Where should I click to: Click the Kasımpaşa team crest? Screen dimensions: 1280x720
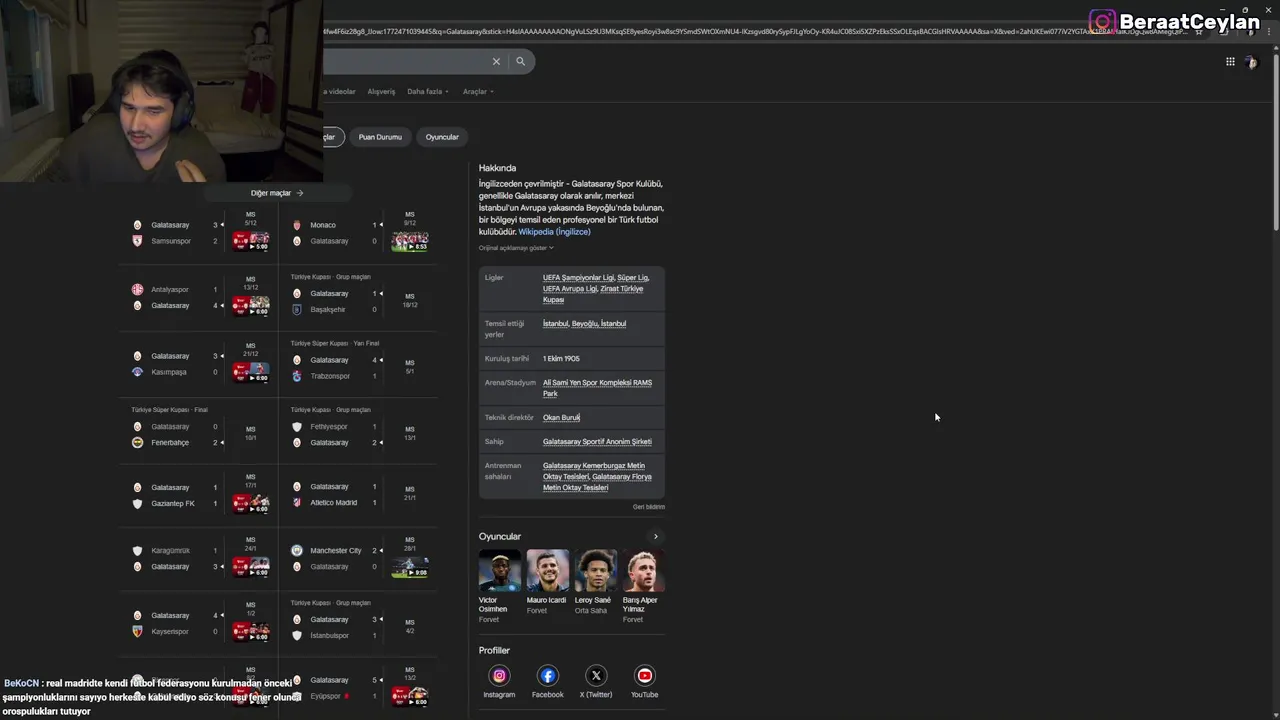click(137, 372)
